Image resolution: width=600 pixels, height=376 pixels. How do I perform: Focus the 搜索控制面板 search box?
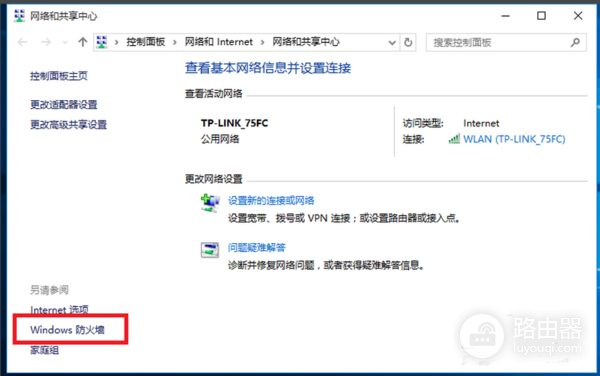pyautogui.click(x=506, y=42)
